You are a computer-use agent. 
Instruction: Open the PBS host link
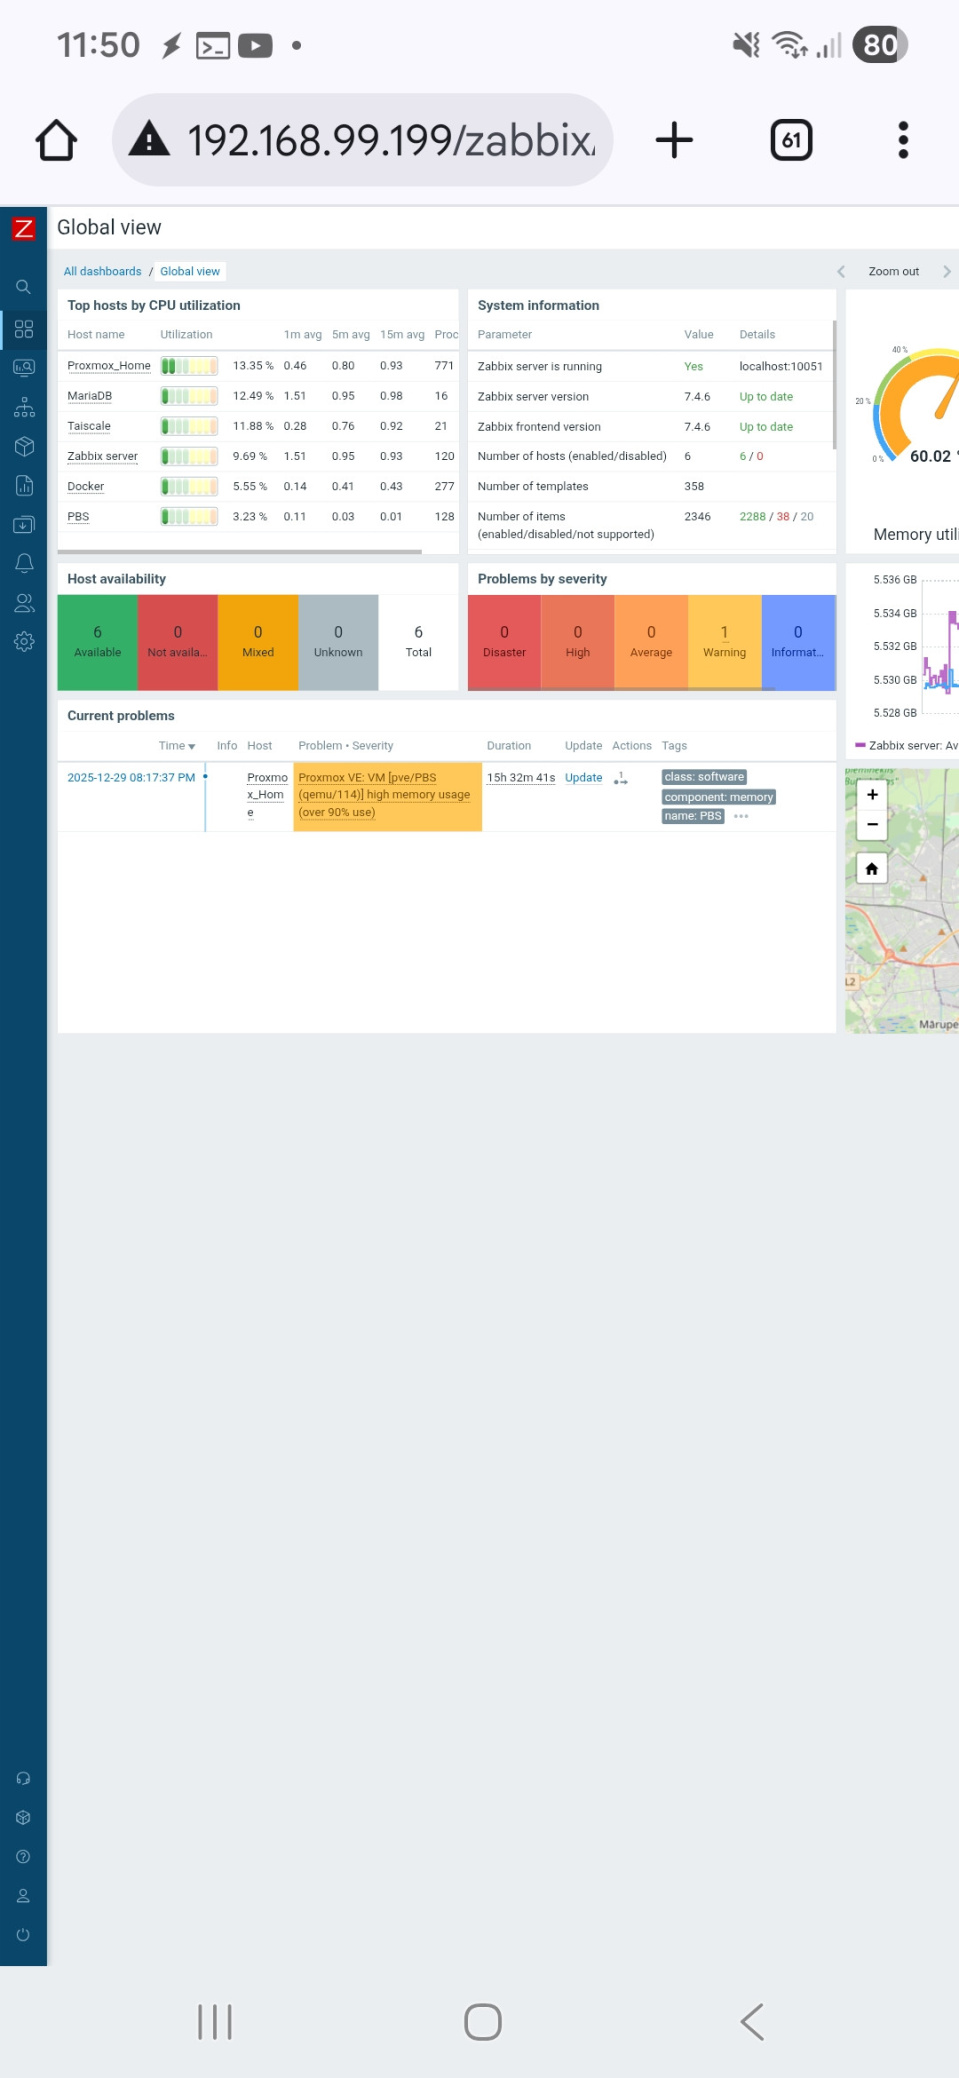click(78, 517)
